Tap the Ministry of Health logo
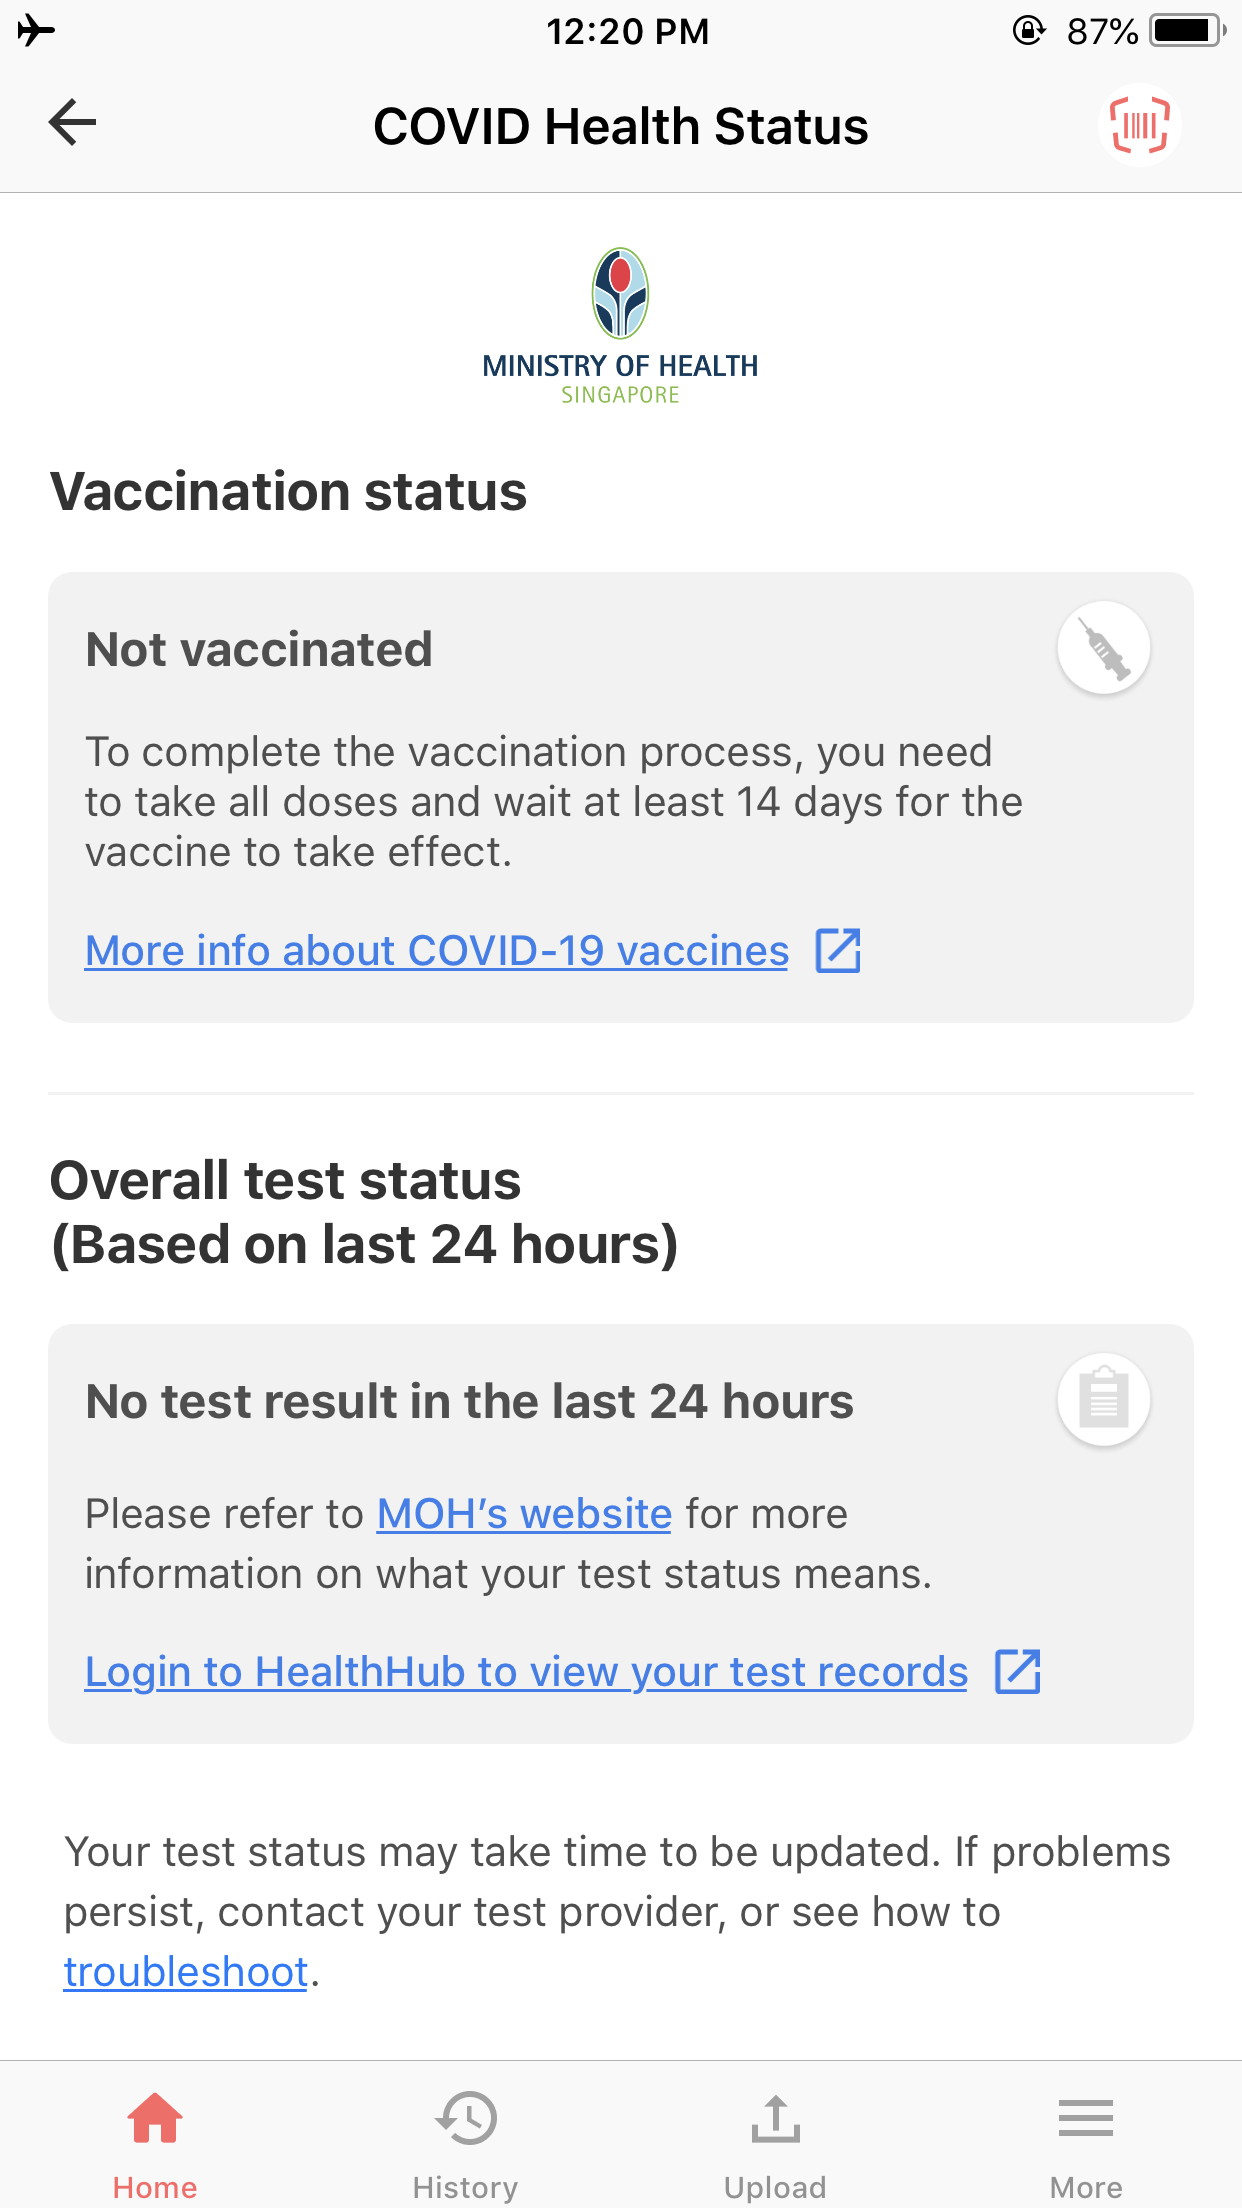Screen dimensions: 1242x2208 tap(620, 326)
